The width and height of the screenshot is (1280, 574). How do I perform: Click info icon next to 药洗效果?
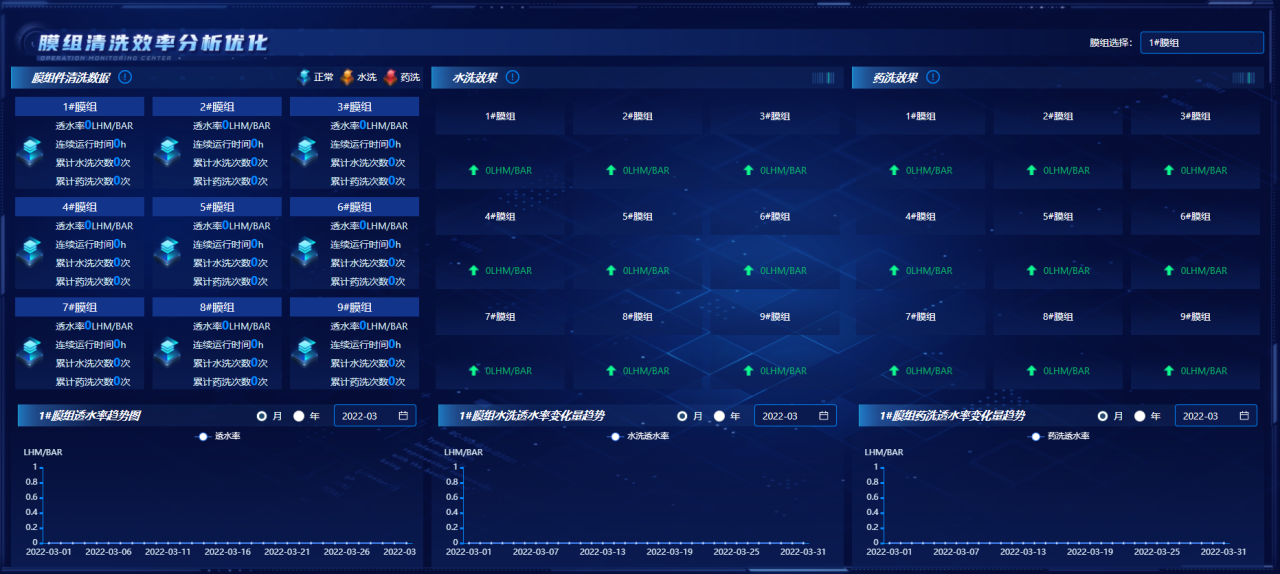click(933, 77)
